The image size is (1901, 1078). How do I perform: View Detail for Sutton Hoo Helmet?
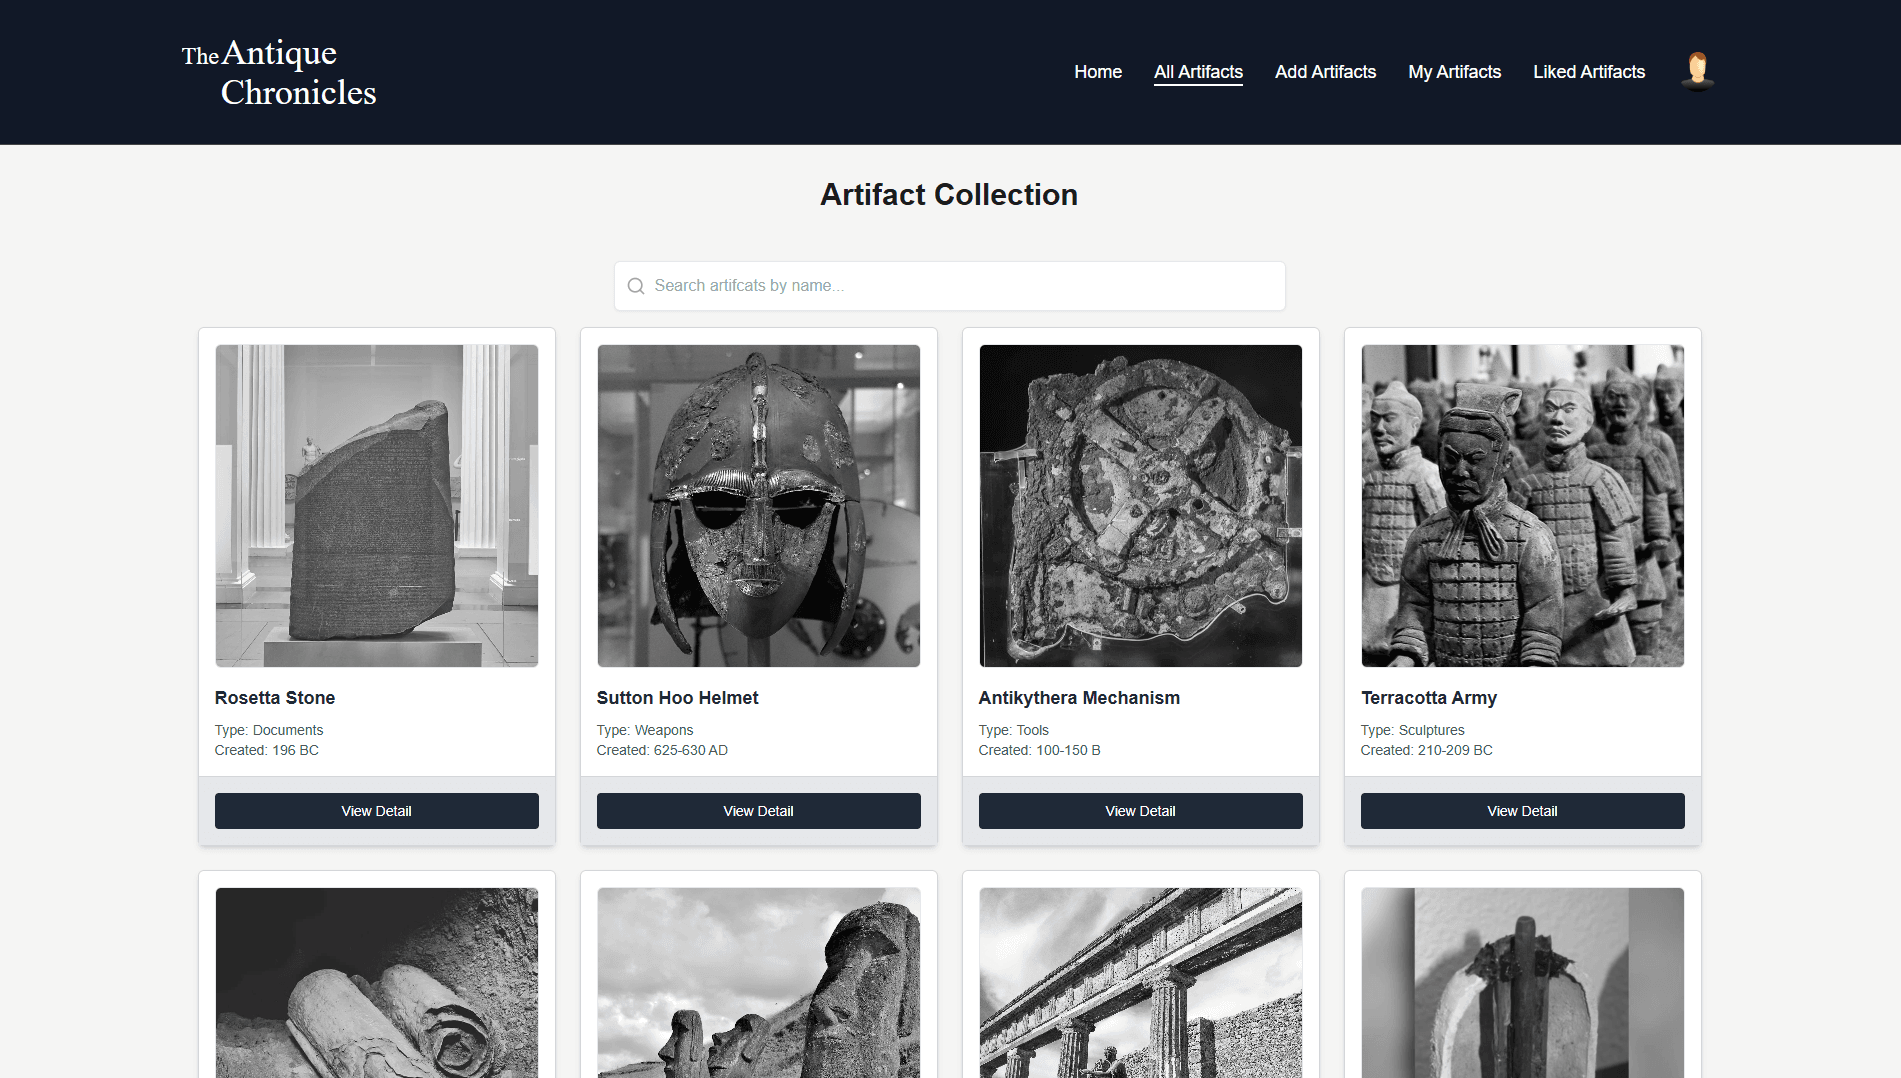click(x=758, y=811)
